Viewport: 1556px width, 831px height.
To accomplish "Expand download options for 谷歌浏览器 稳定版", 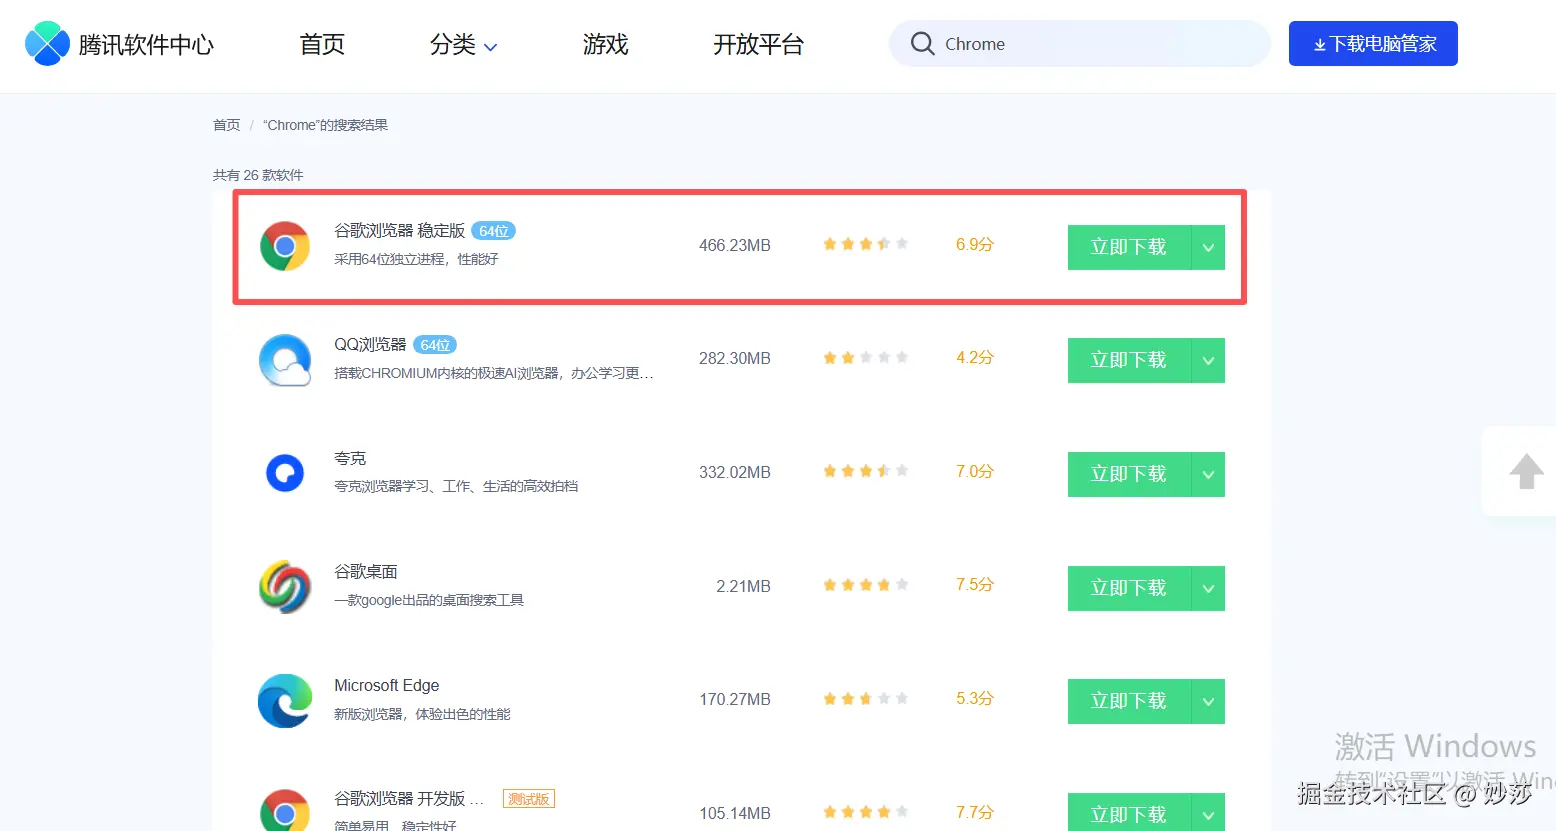I will [x=1208, y=247].
